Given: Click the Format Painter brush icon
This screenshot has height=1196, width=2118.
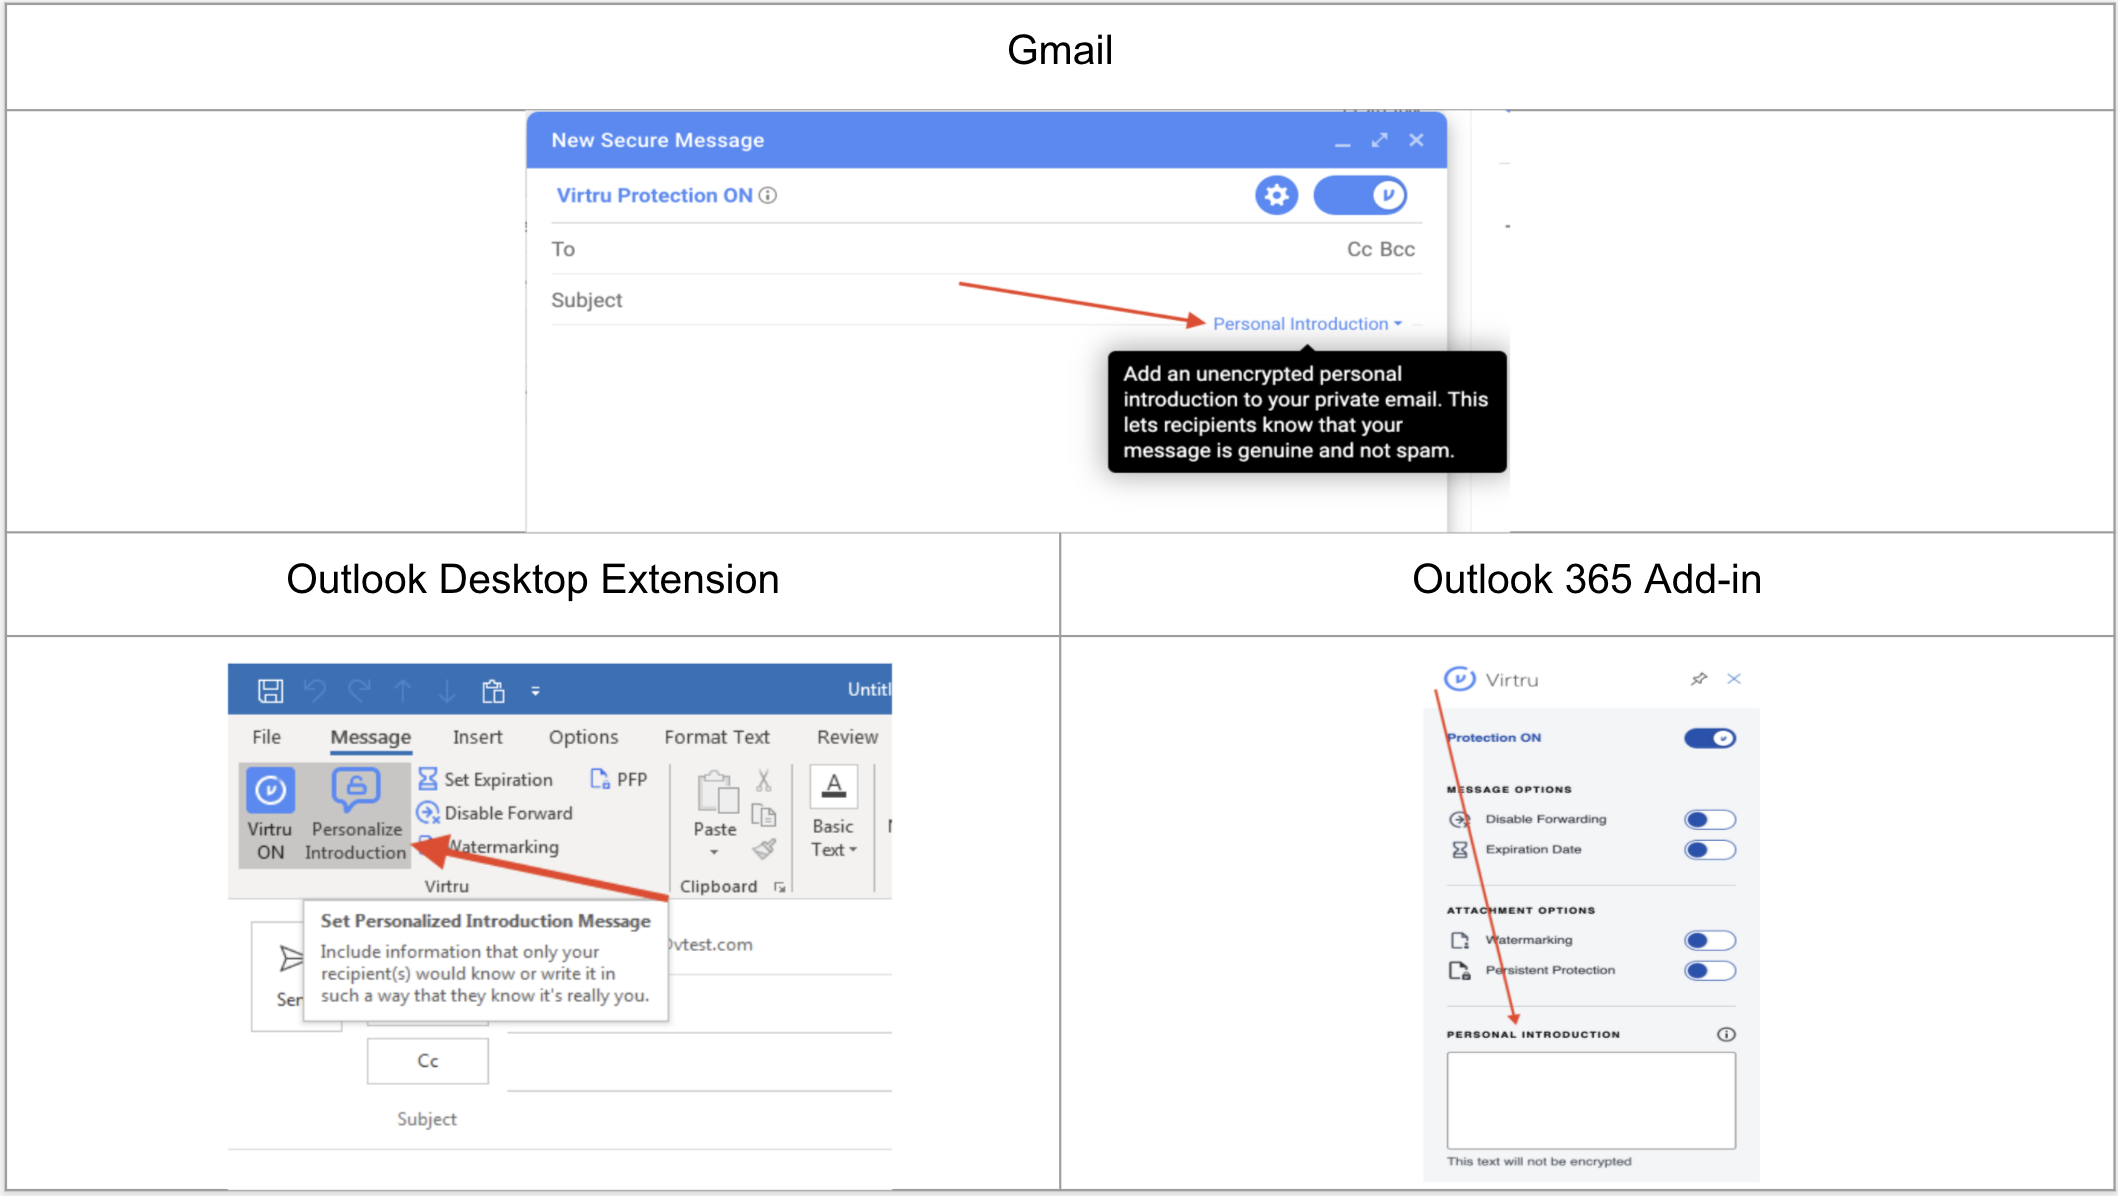Looking at the screenshot, I should (764, 849).
